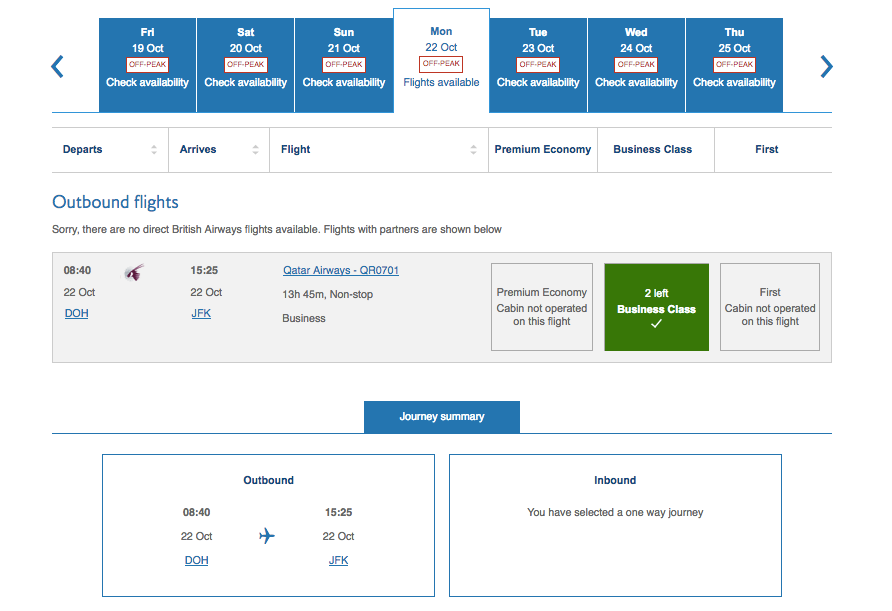Sort flights by Departs column arrows
The image size is (892, 611).
pos(154,150)
